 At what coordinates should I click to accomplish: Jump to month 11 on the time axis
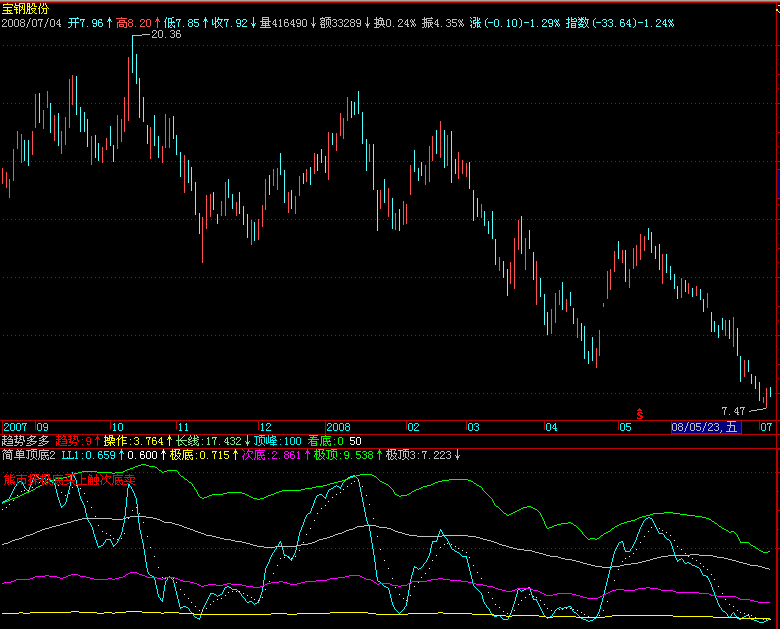[x=182, y=426]
